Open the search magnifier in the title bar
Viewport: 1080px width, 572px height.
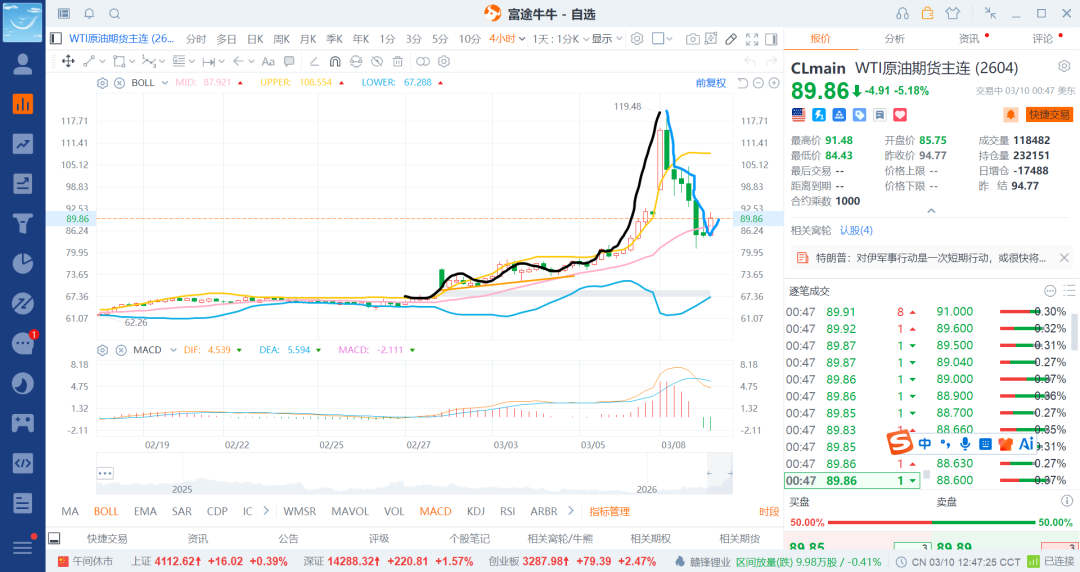point(114,14)
